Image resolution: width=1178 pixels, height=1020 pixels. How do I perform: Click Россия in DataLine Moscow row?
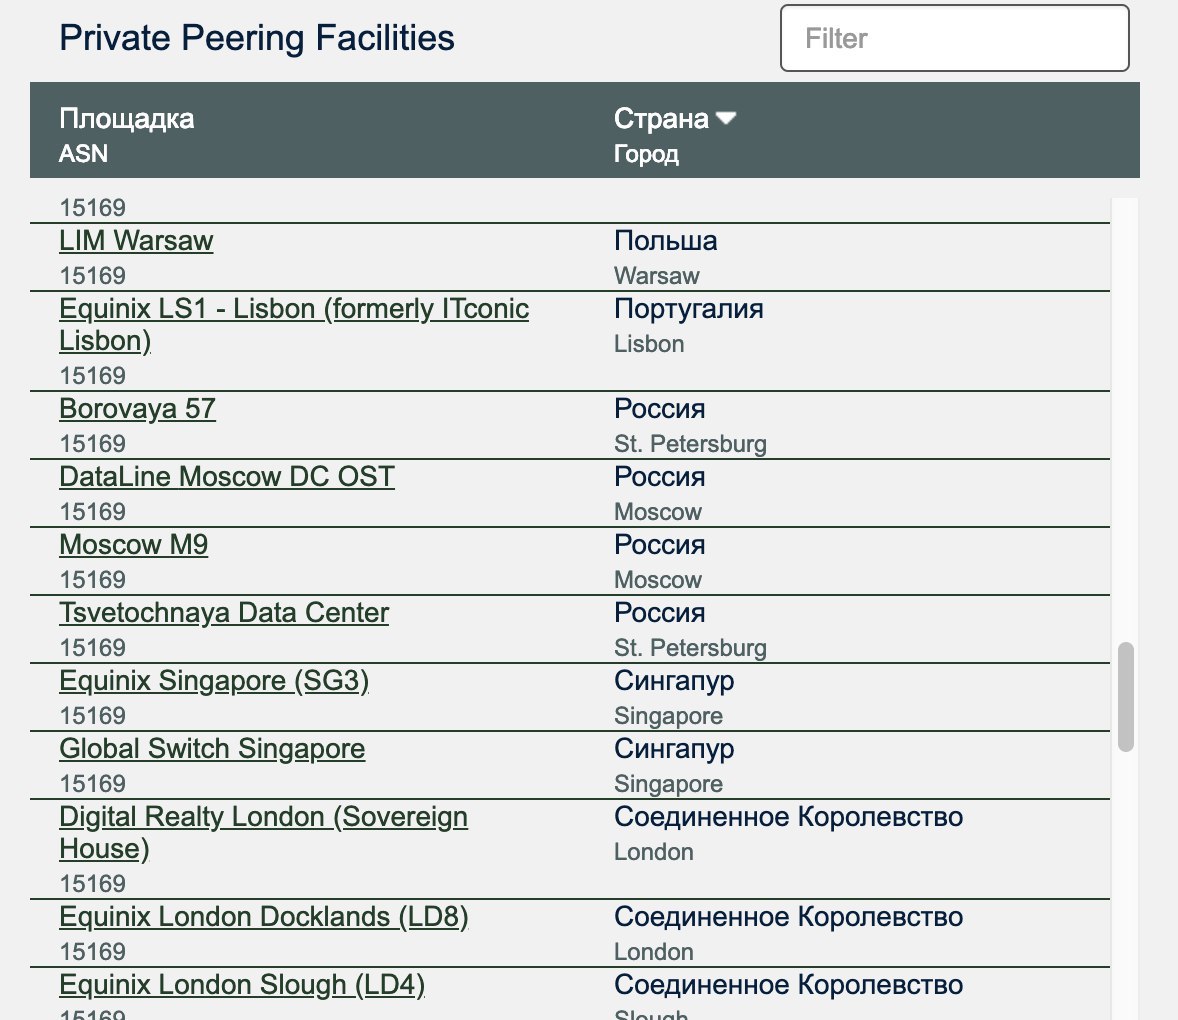click(x=660, y=477)
